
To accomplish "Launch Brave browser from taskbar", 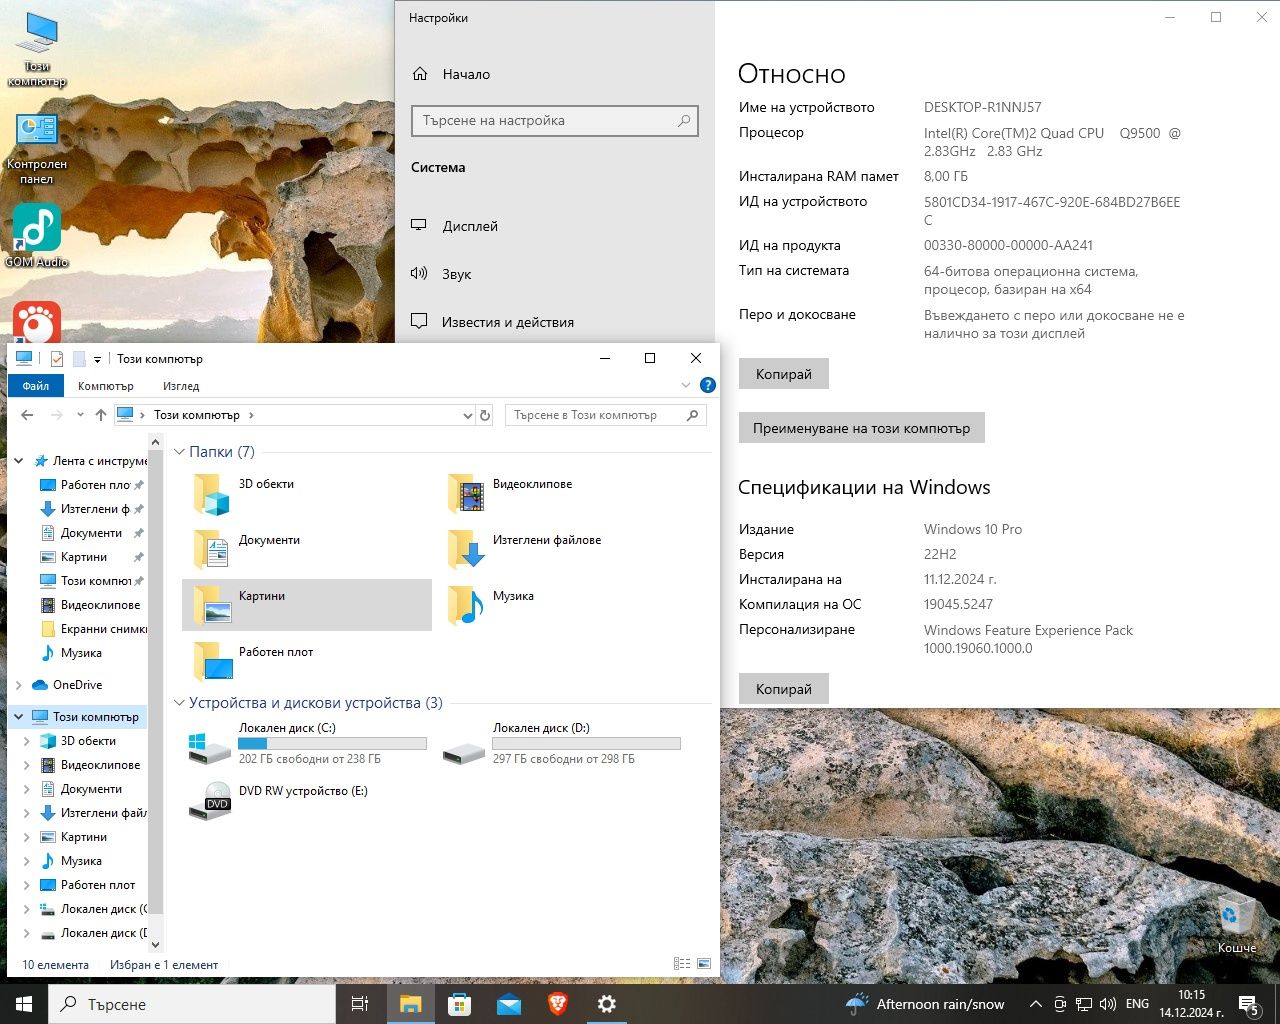I will 557,1004.
